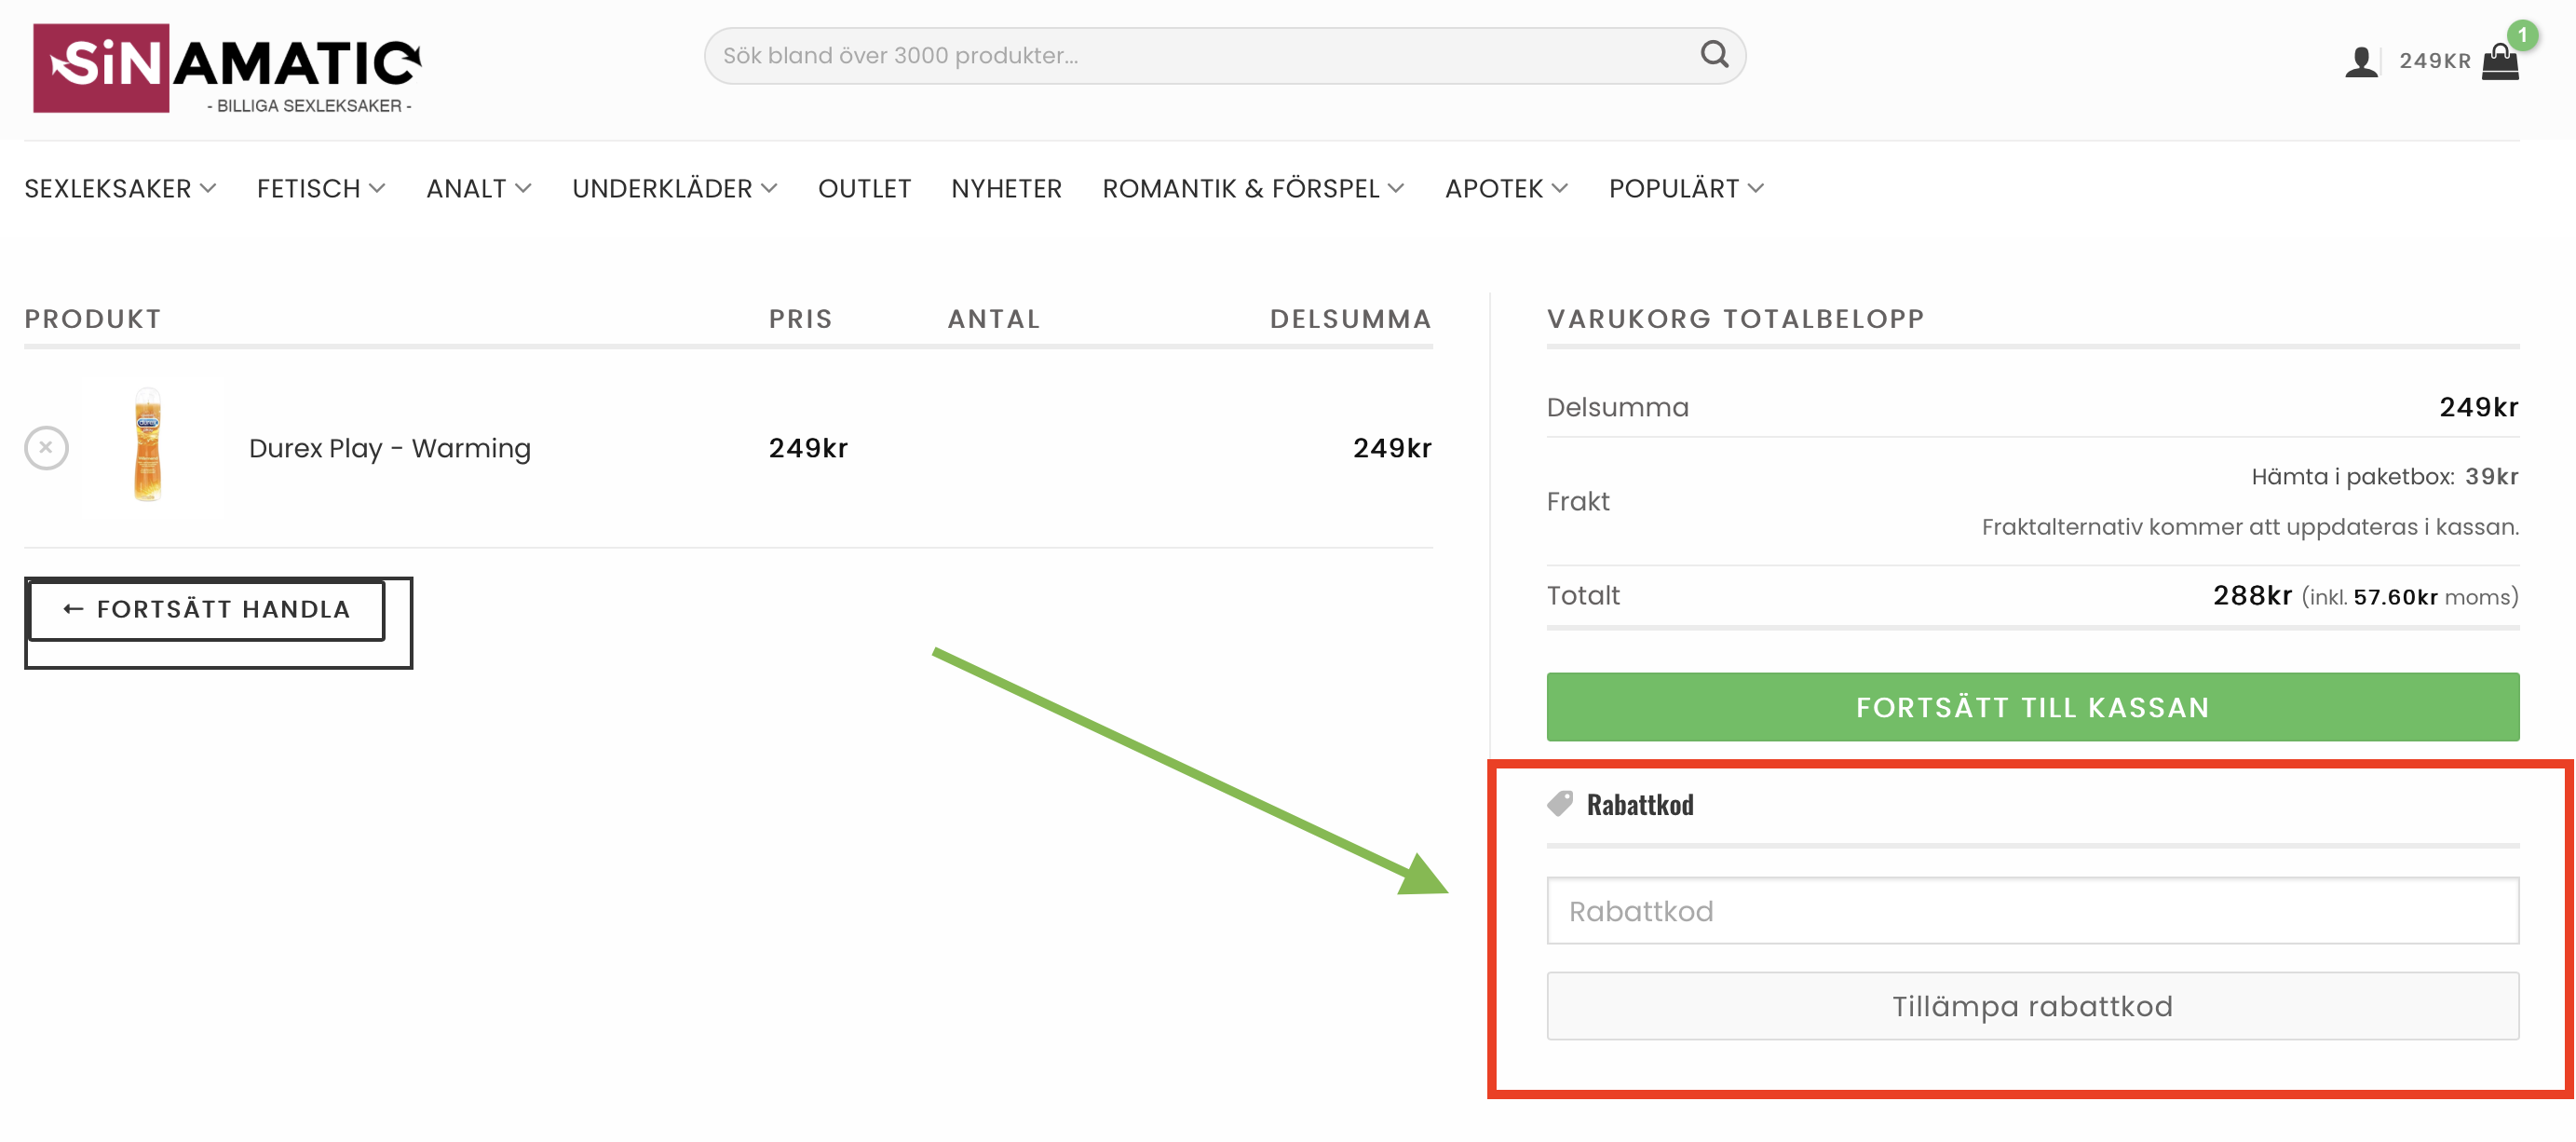Click the 'Fraktalternativ kommer att uppdateras' note
The width and height of the screenshot is (2576, 1142).
coord(2250,527)
